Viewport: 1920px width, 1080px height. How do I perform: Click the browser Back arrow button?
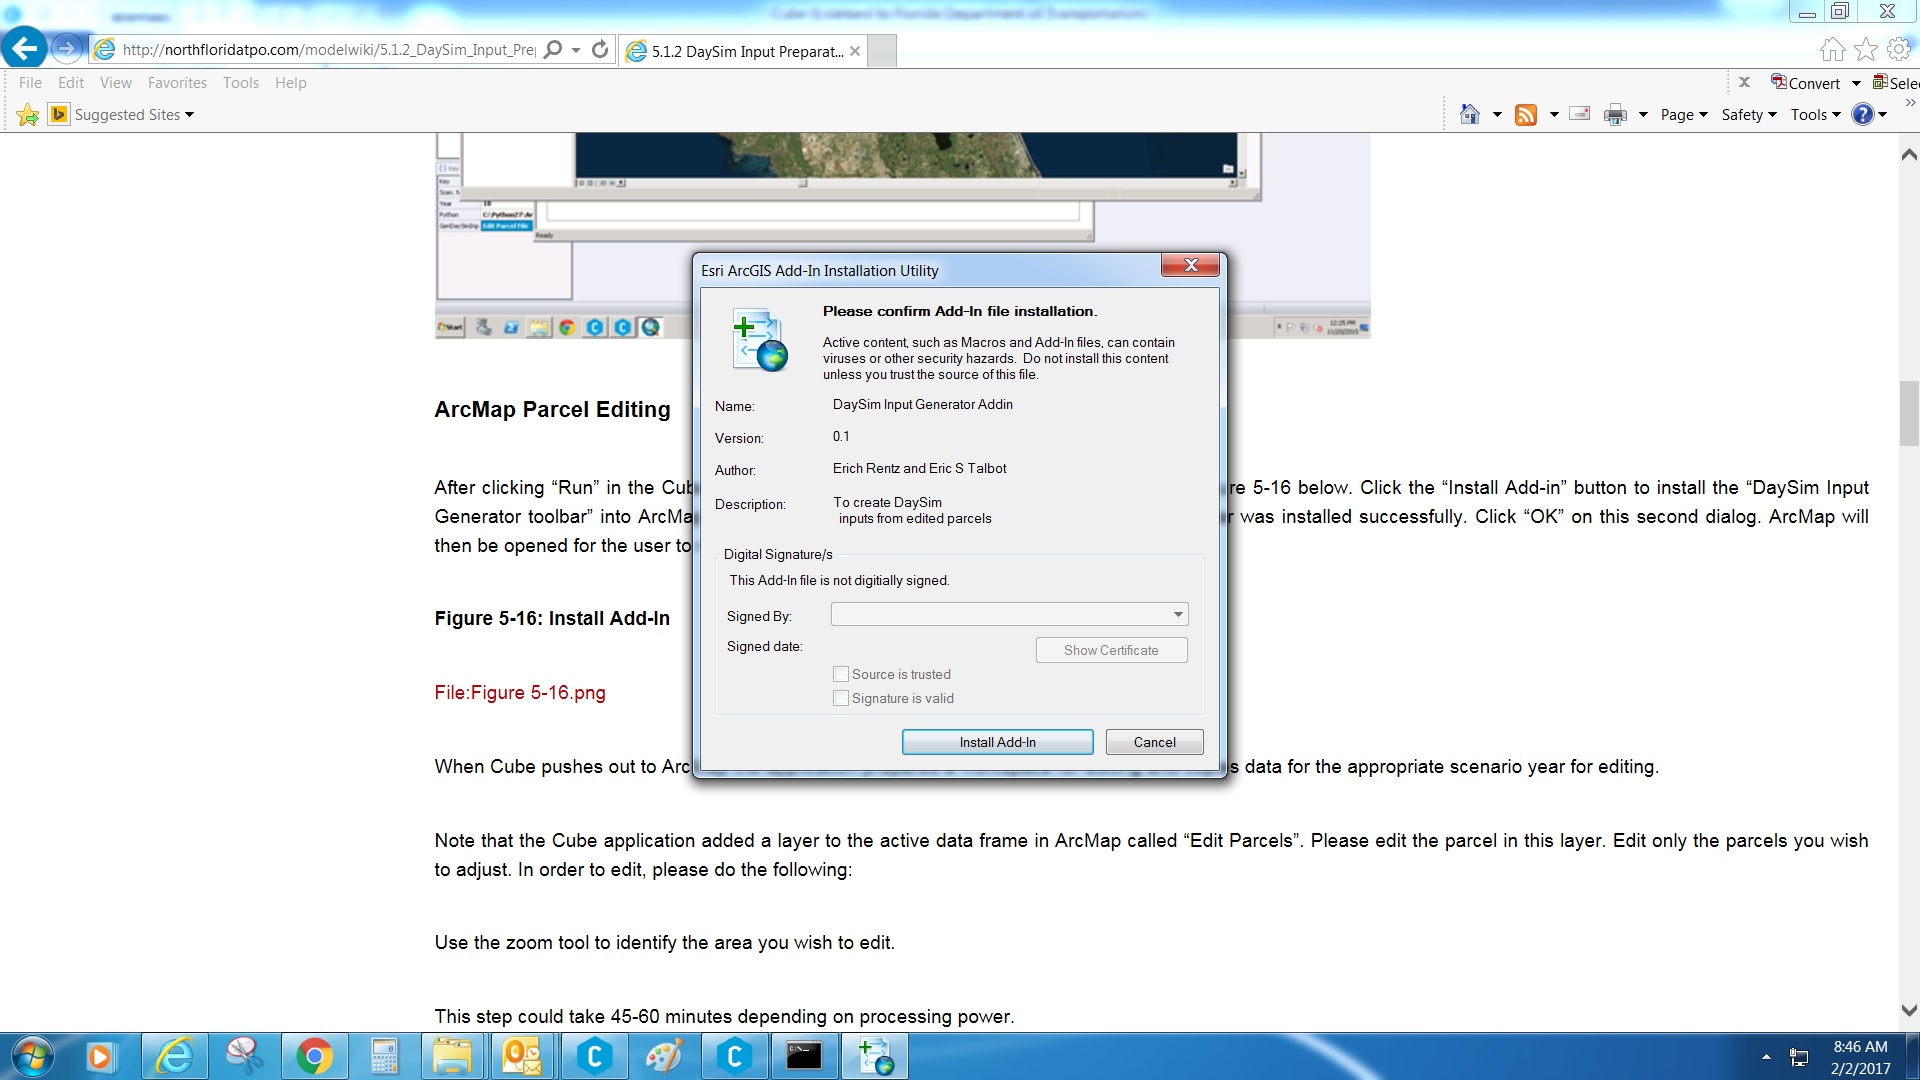coord(24,48)
